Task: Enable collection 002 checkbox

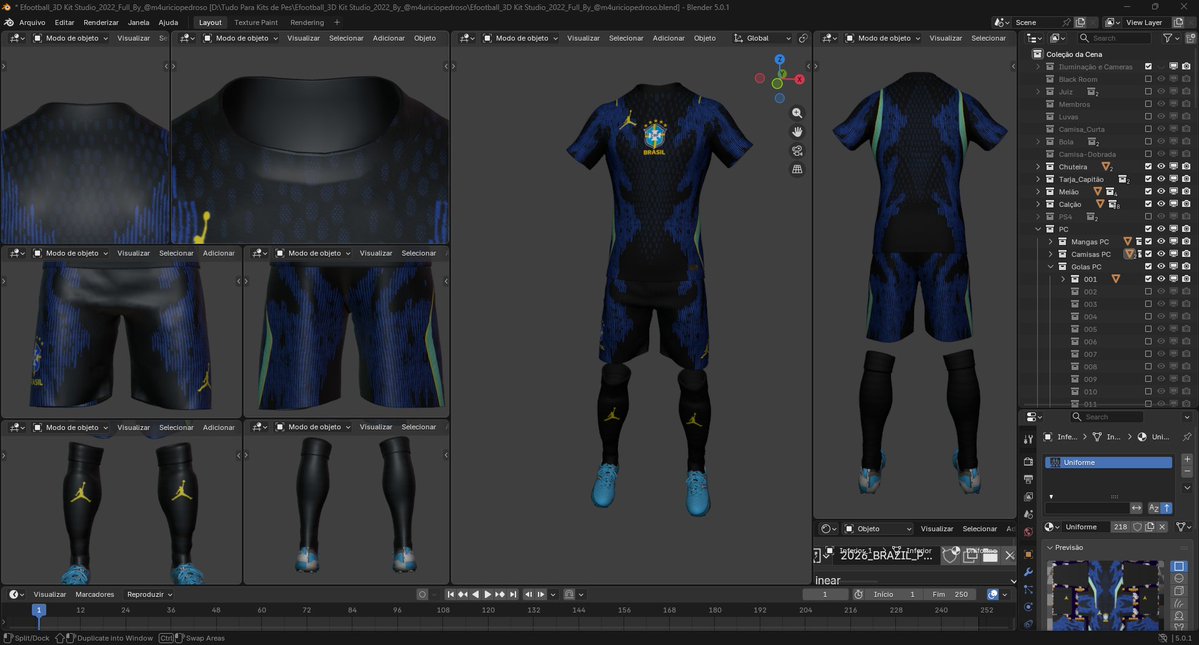Action: click(1148, 291)
